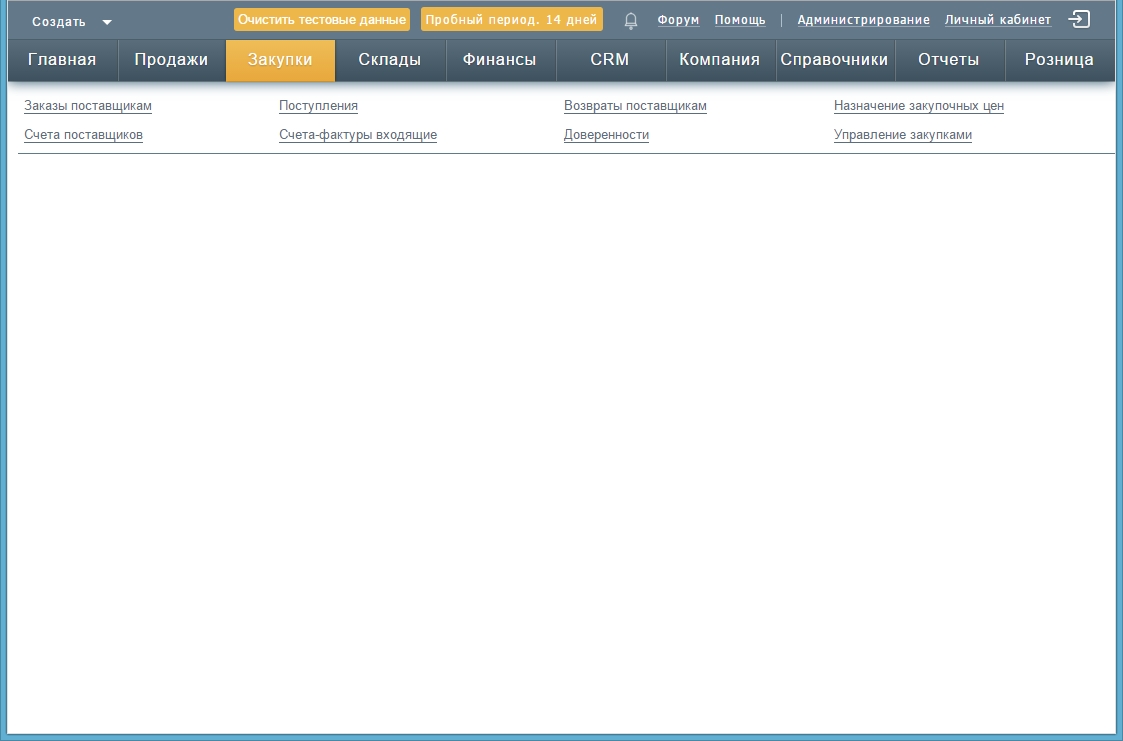The image size is (1123, 741).
Task: Click the notification bell icon
Action: [x=630, y=20]
